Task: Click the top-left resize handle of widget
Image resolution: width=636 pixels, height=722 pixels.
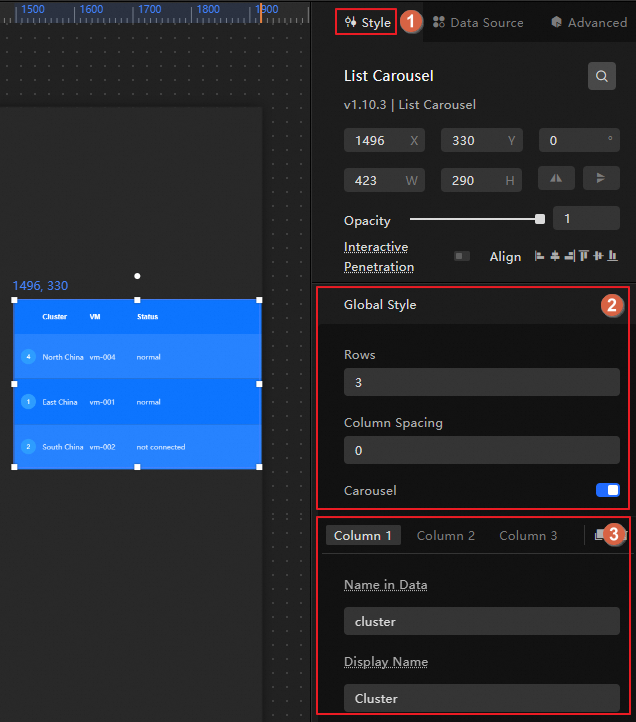Action: [x=14, y=300]
